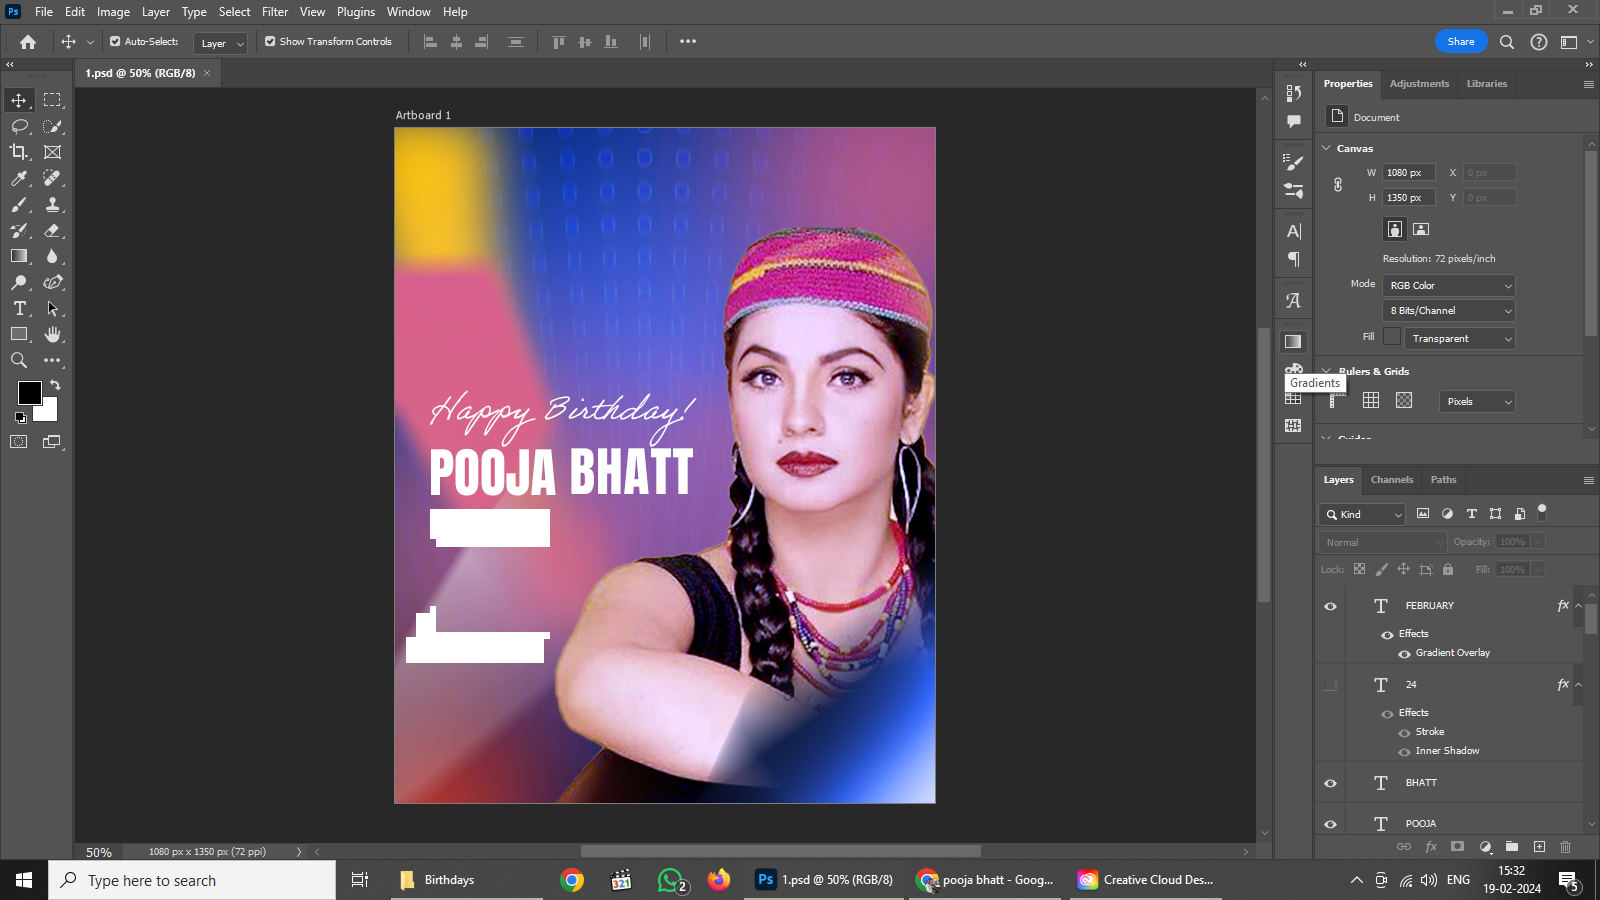Collapse 24 layer effects list
The height and width of the screenshot is (900, 1600).
click(x=1578, y=684)
